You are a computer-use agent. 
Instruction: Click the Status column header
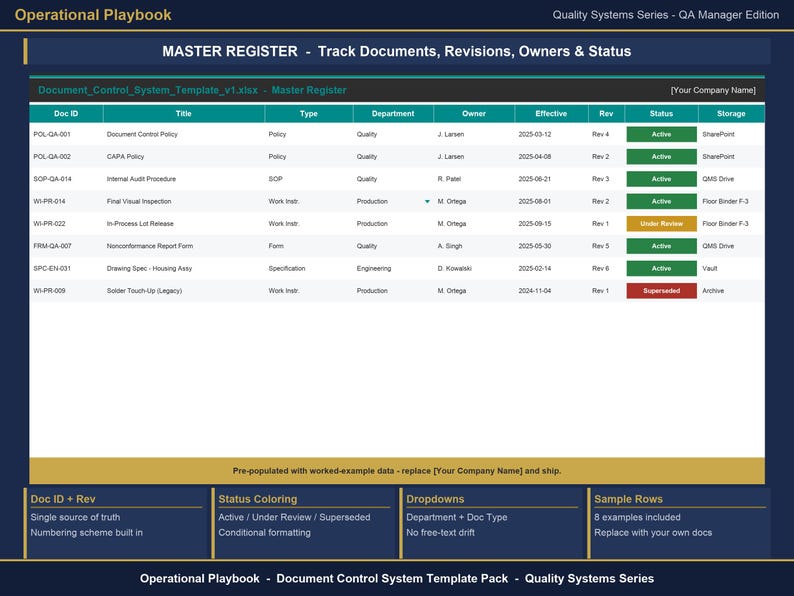coord(661,113)
